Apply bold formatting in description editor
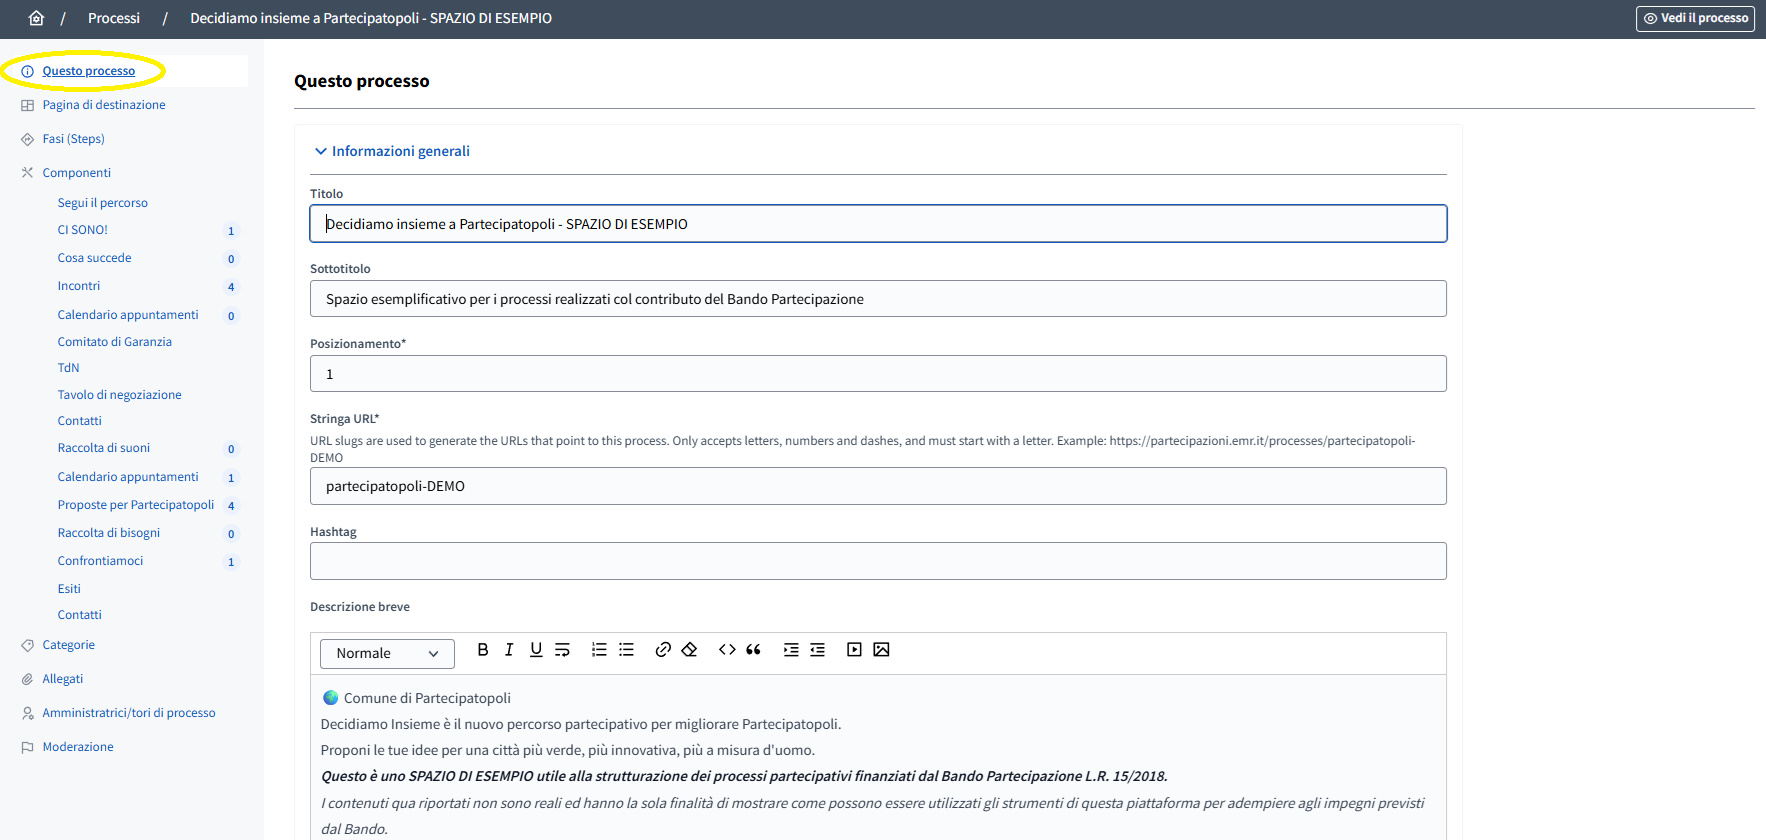 (x=483, y=650)
